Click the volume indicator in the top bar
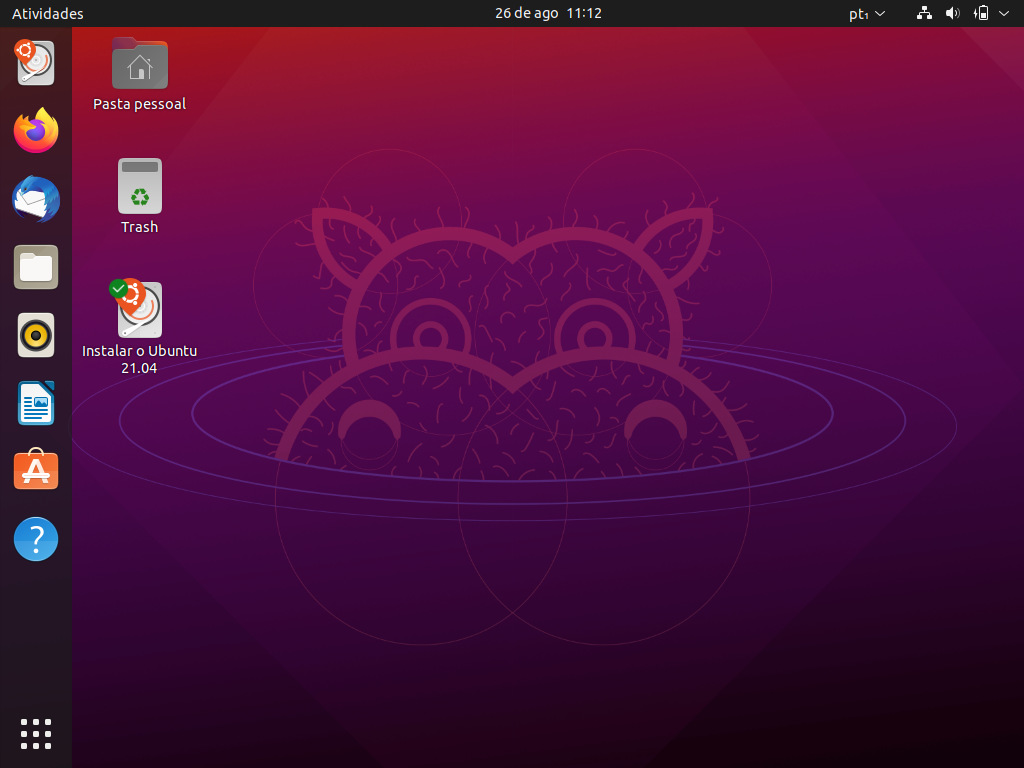The width and height of the screenshot is (1024, 768). point(952,13)
